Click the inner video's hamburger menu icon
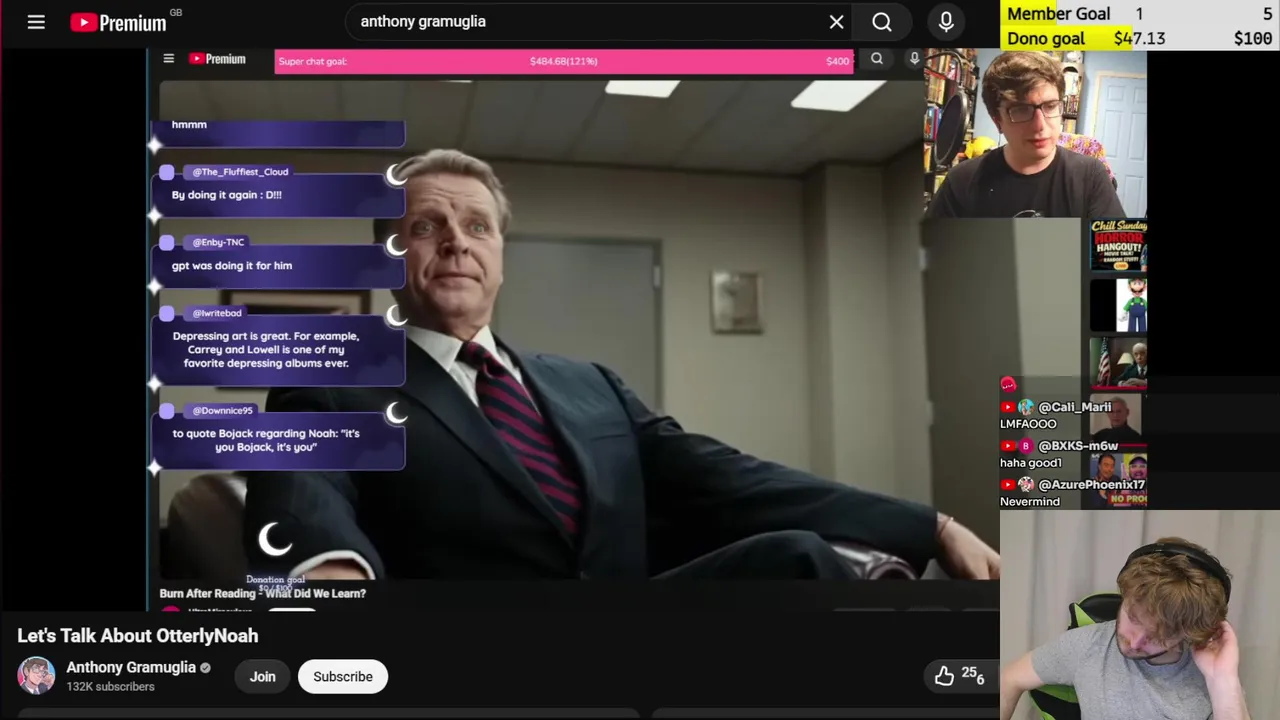1280x720 pixels. click(x=169, y=59)
